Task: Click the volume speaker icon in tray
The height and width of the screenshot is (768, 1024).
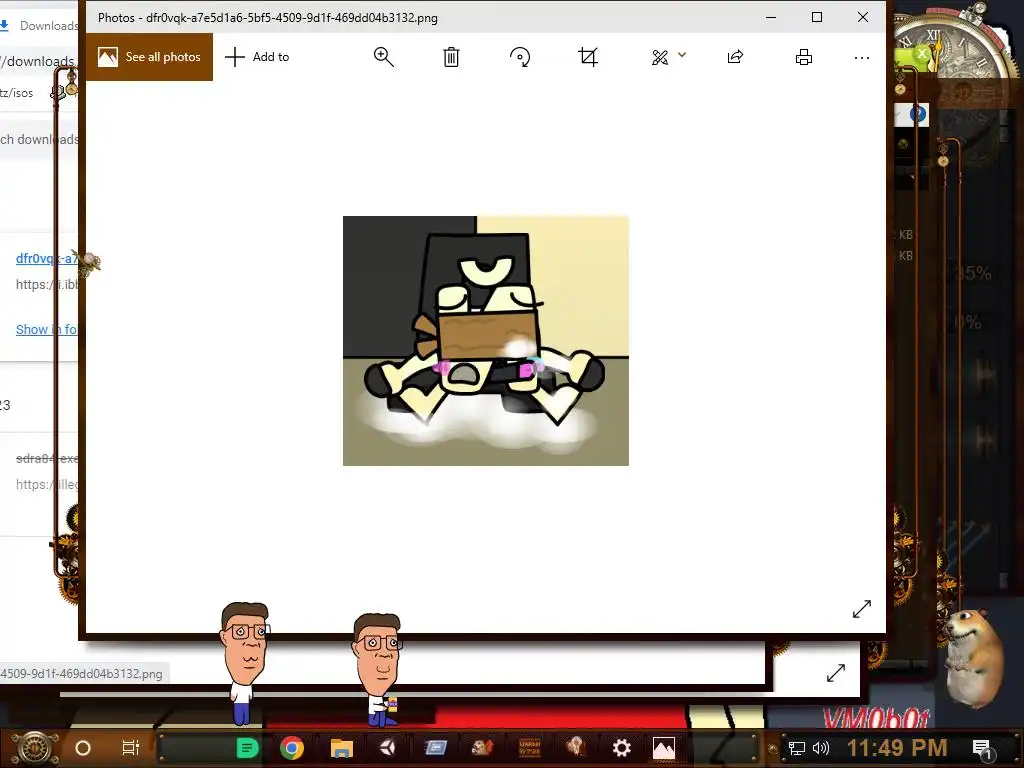Action: point(820,748)
